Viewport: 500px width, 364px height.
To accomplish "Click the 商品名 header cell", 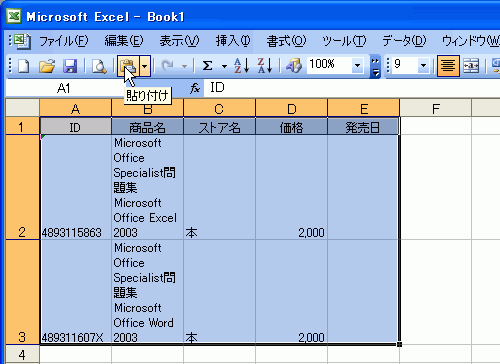I will click(x=148, y=127).
